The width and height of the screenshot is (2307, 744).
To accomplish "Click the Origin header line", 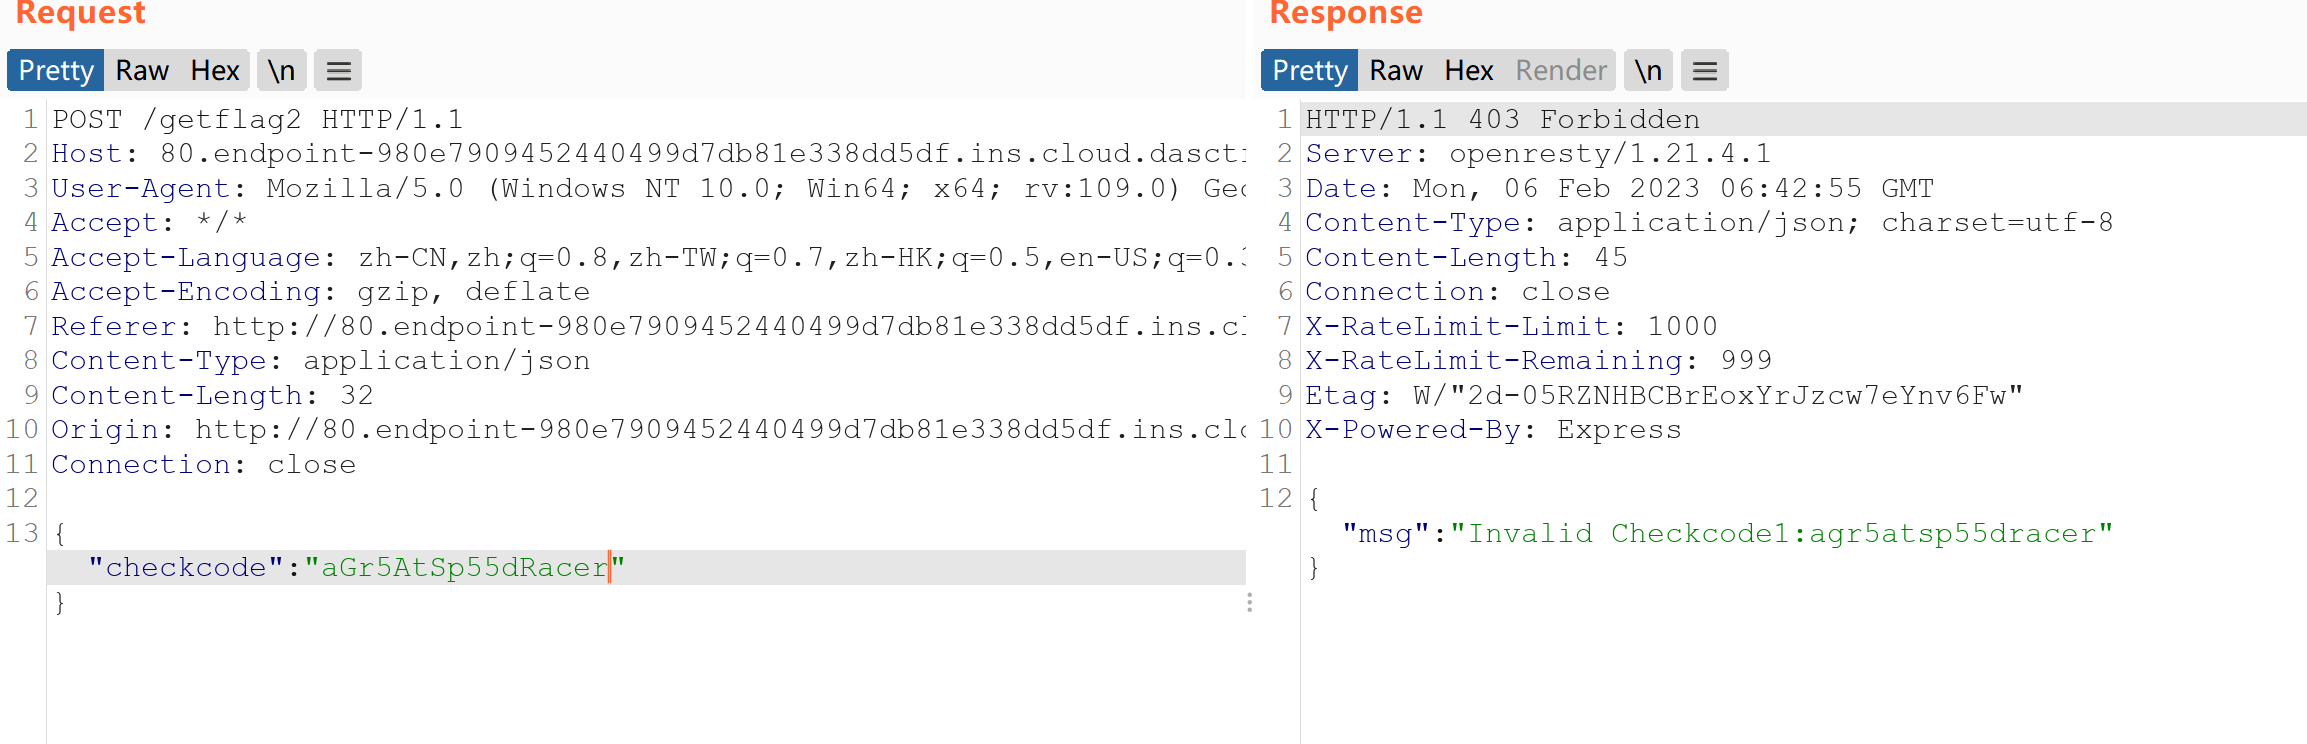I will (648, 430).
